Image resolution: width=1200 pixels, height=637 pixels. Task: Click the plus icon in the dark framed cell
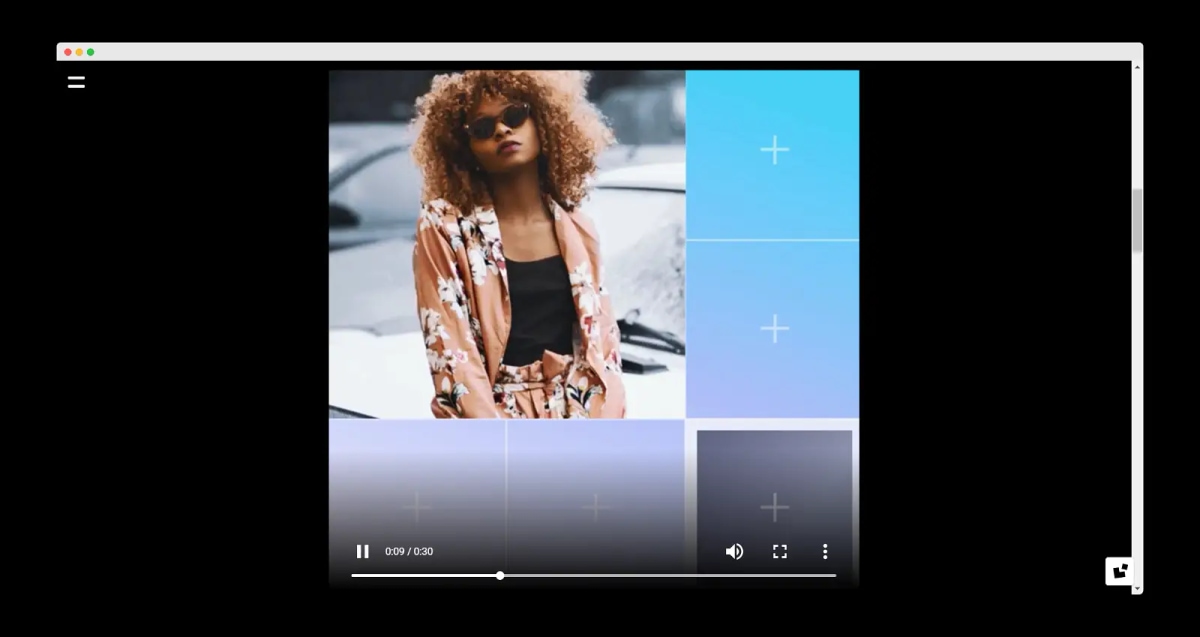(x=774, y=507)
